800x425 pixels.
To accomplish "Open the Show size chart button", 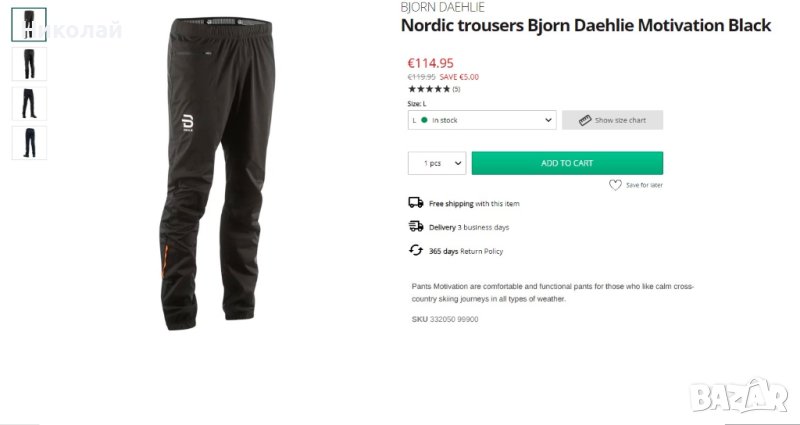I will pyautogui.click(x=612, y=120).
